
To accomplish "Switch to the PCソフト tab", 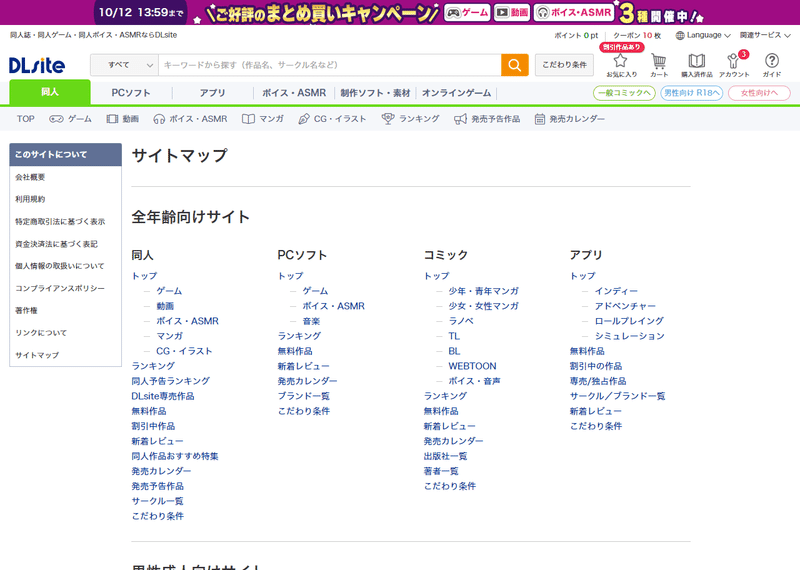I will pos(131,93).
